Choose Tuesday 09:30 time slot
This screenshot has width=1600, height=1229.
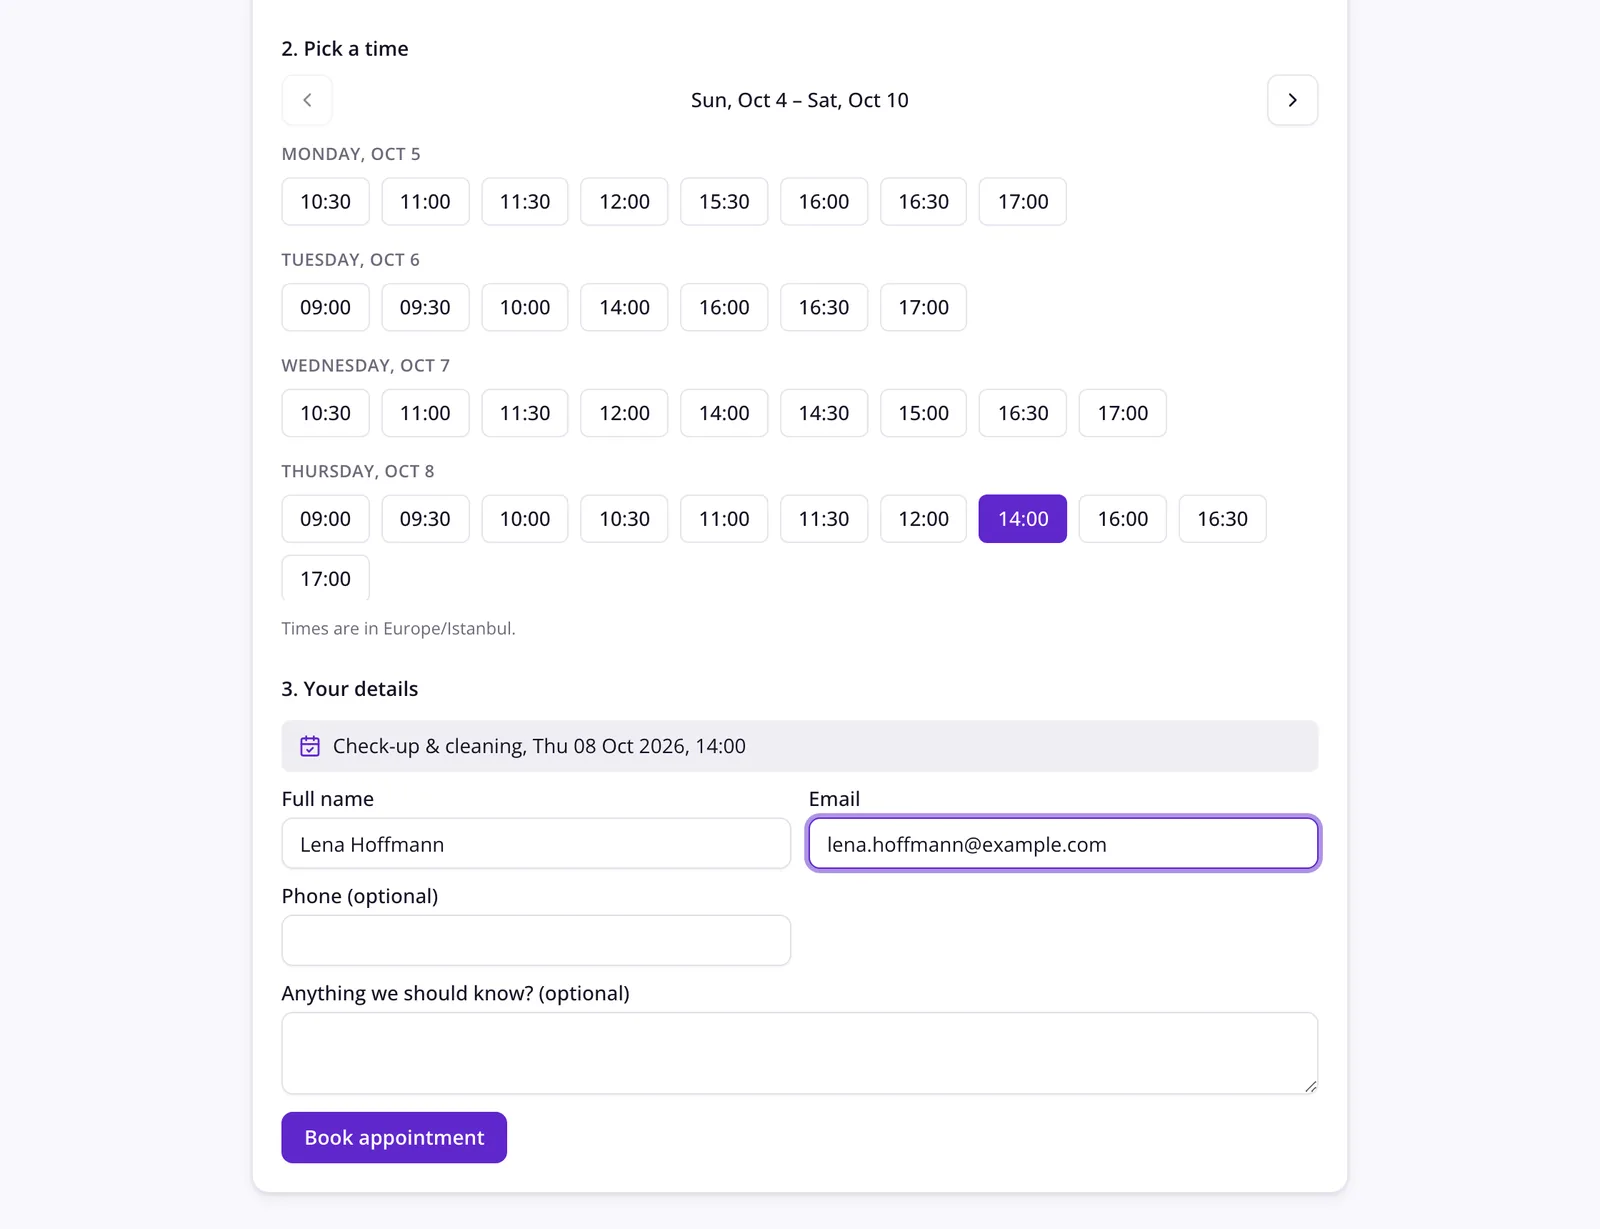click(425, 307)
